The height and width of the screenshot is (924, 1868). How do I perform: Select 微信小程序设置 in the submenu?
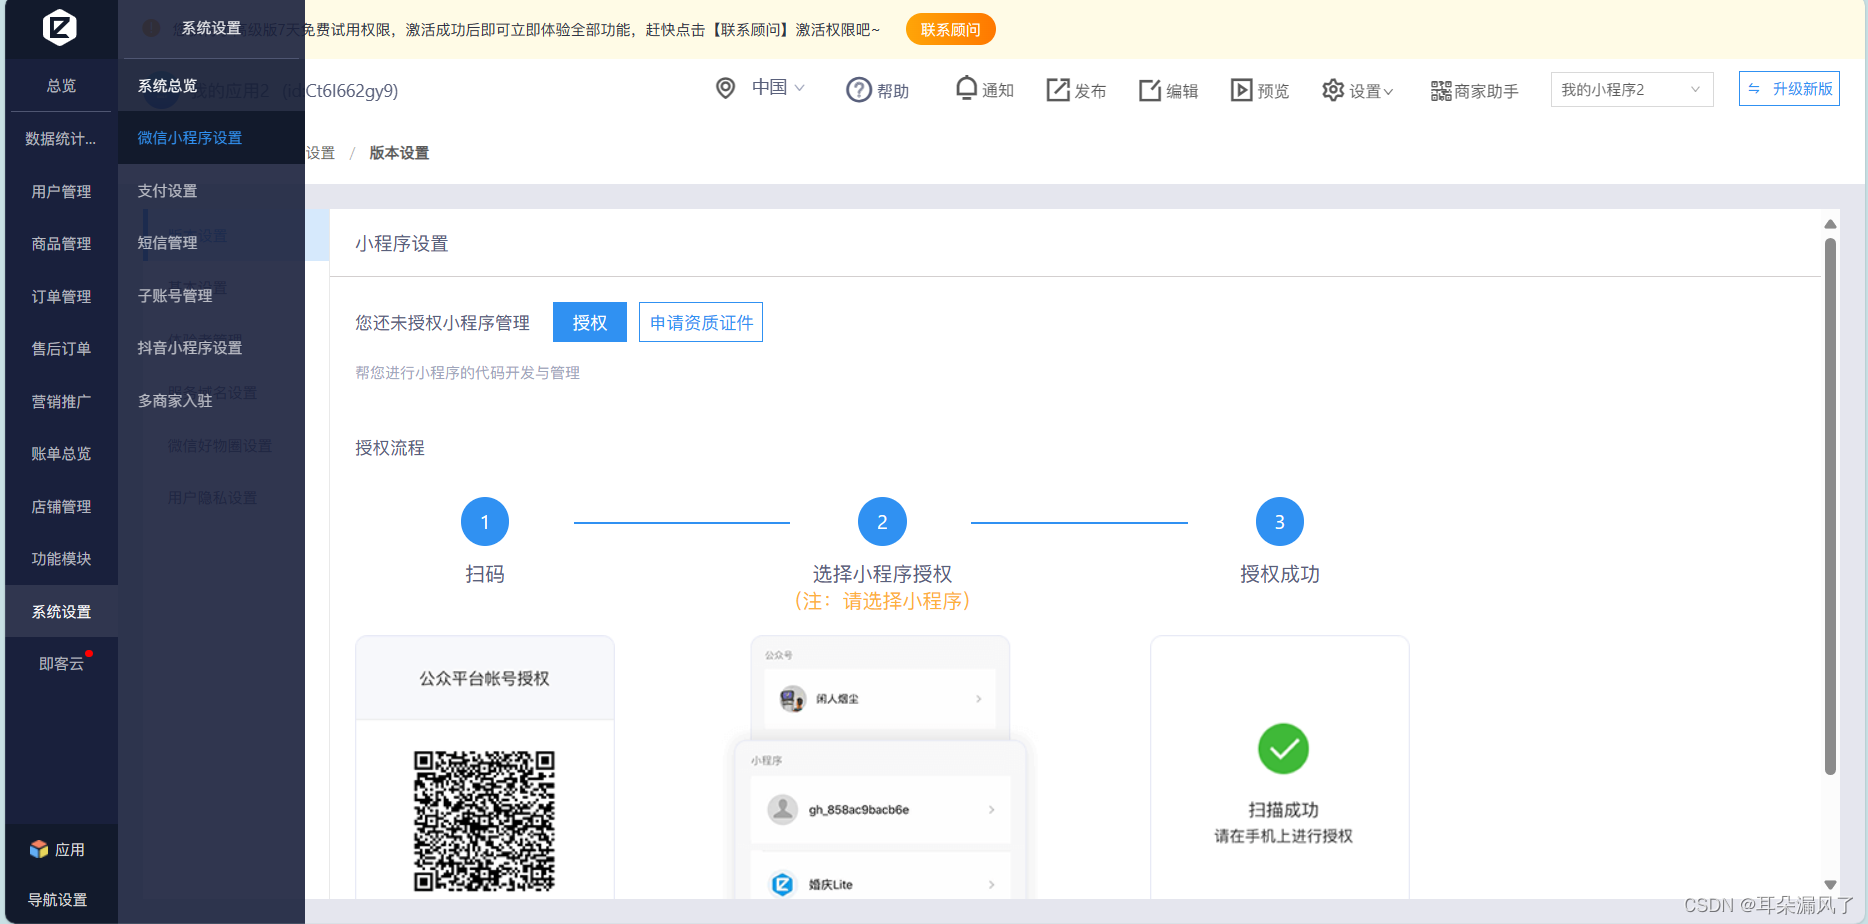click(211, 138)
